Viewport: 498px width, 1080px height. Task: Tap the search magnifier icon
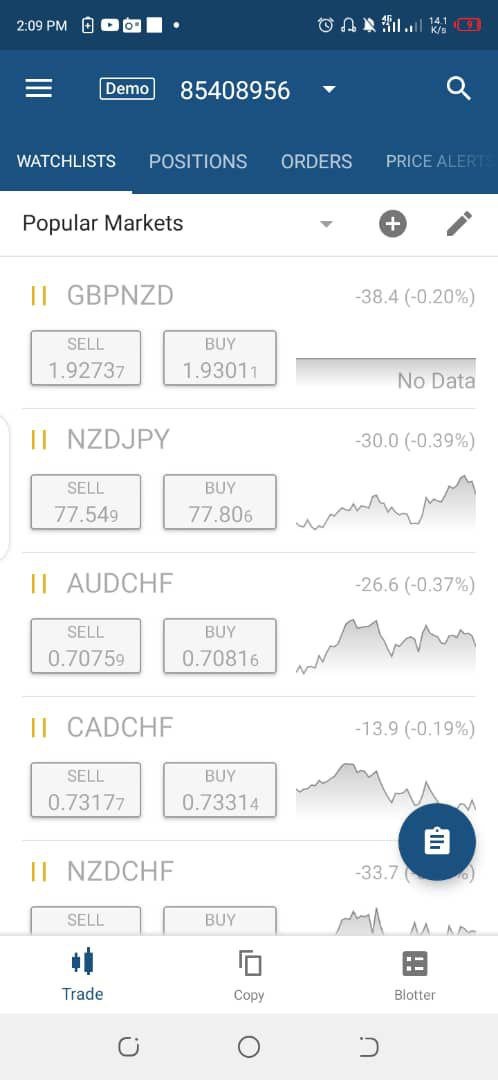click(459, 89)
